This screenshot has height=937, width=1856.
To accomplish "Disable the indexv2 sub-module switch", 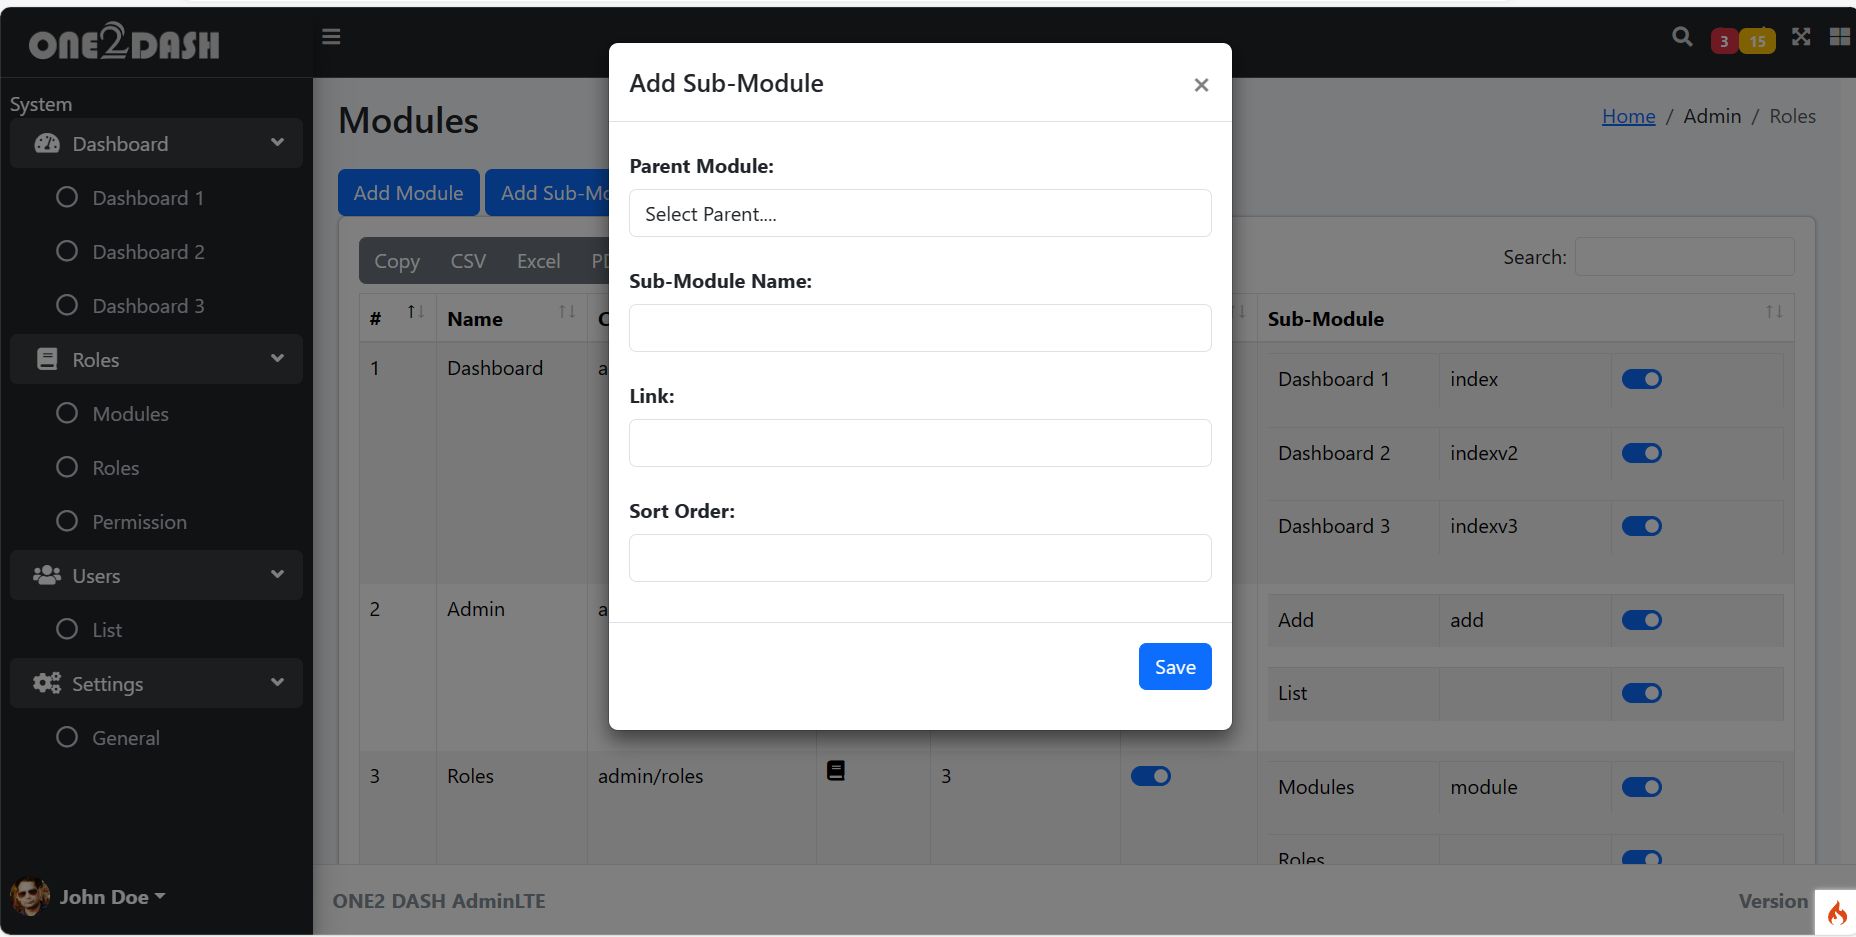I will (x=1641, y=453).
